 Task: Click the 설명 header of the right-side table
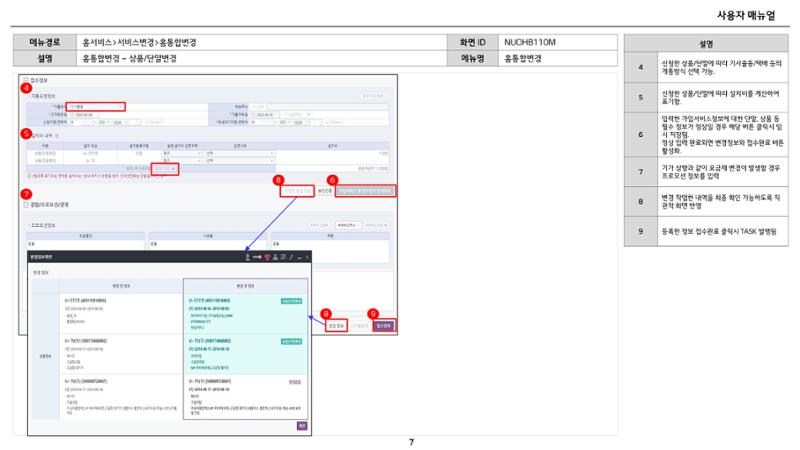706,44
